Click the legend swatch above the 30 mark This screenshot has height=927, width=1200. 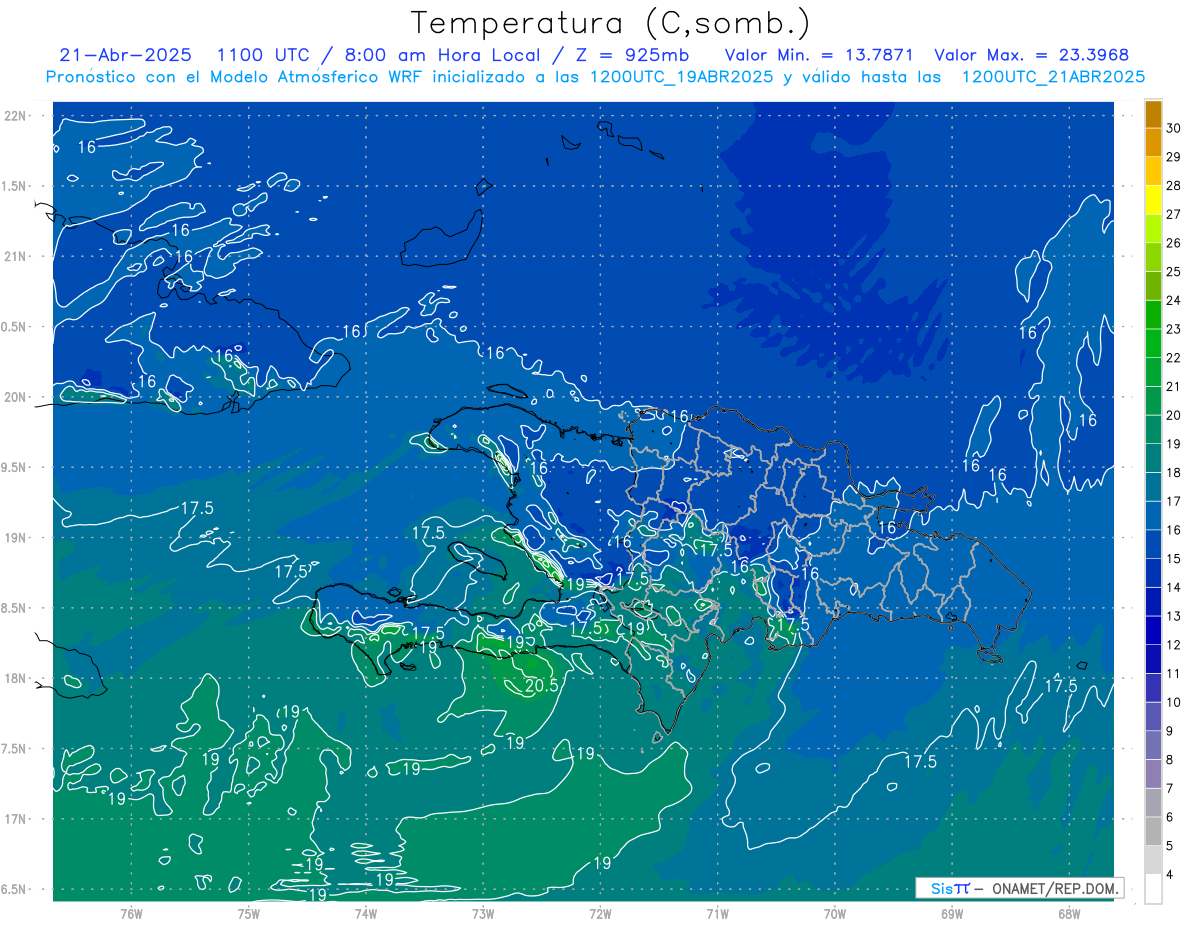(1153, 114)
